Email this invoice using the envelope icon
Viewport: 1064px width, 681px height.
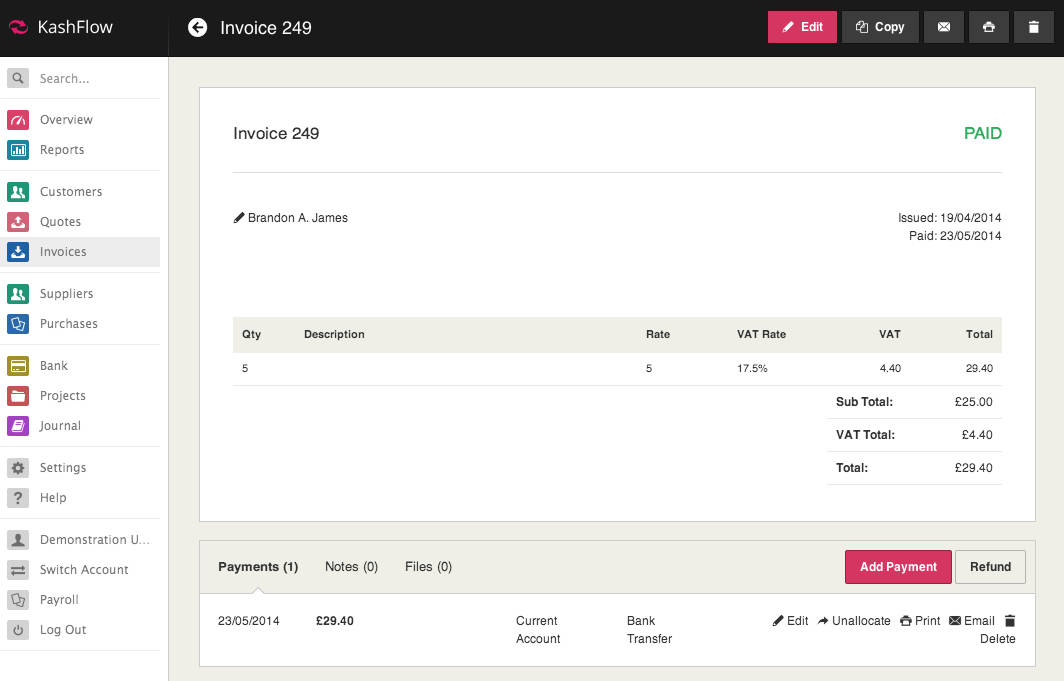943,27
